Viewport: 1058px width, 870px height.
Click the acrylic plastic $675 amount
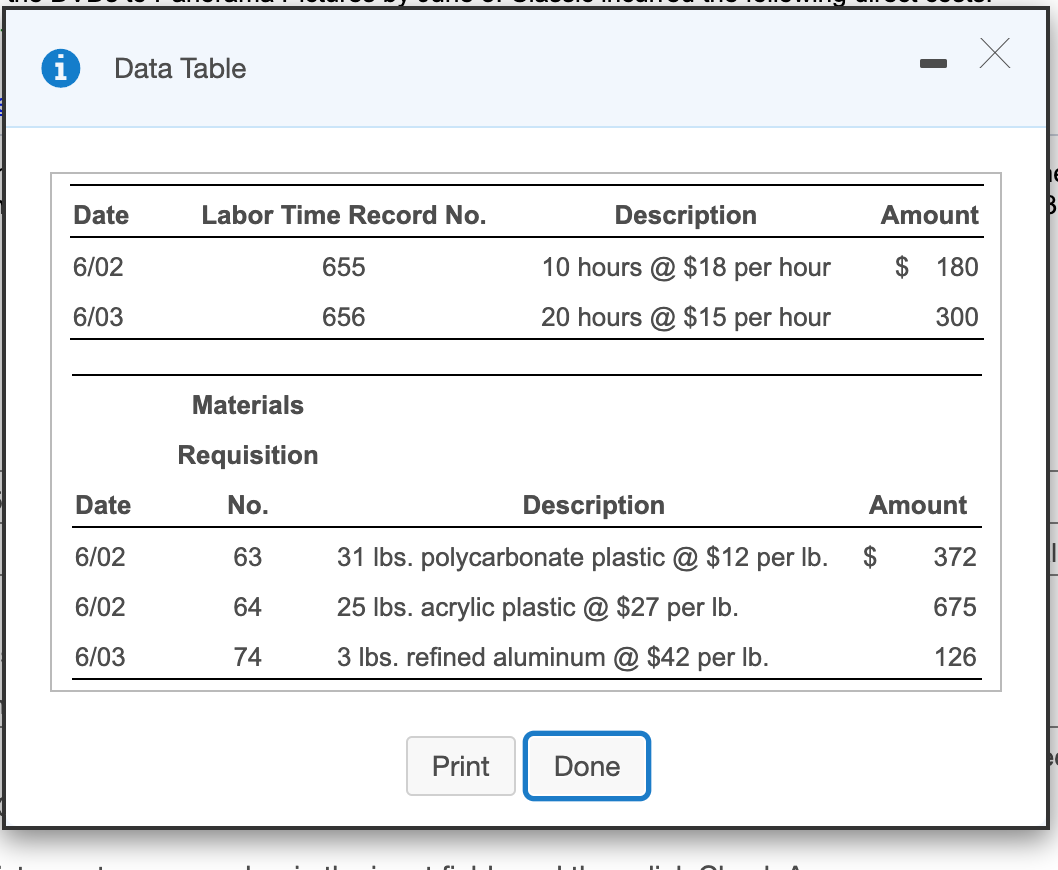pyautogui.click(x=954, y=607)
